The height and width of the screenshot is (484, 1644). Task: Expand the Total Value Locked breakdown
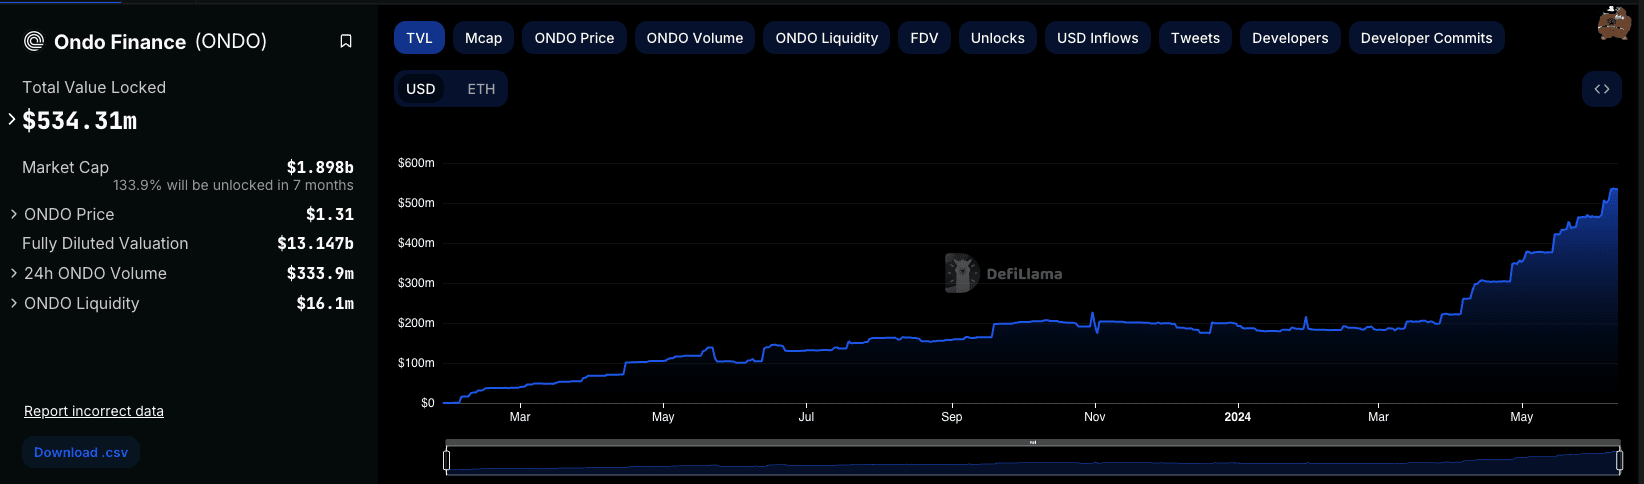click(x=12, y=119)
